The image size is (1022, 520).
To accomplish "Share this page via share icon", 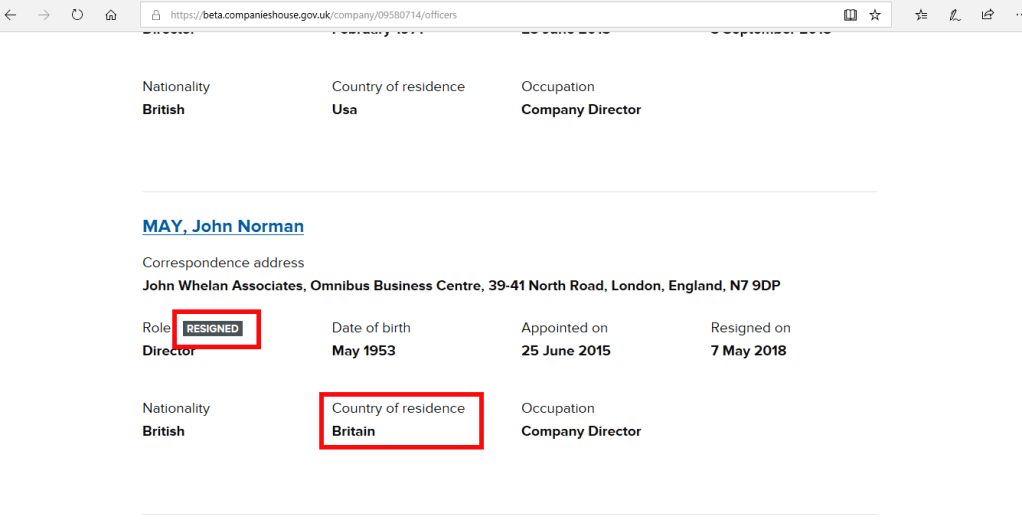I will tap(987, 15).
